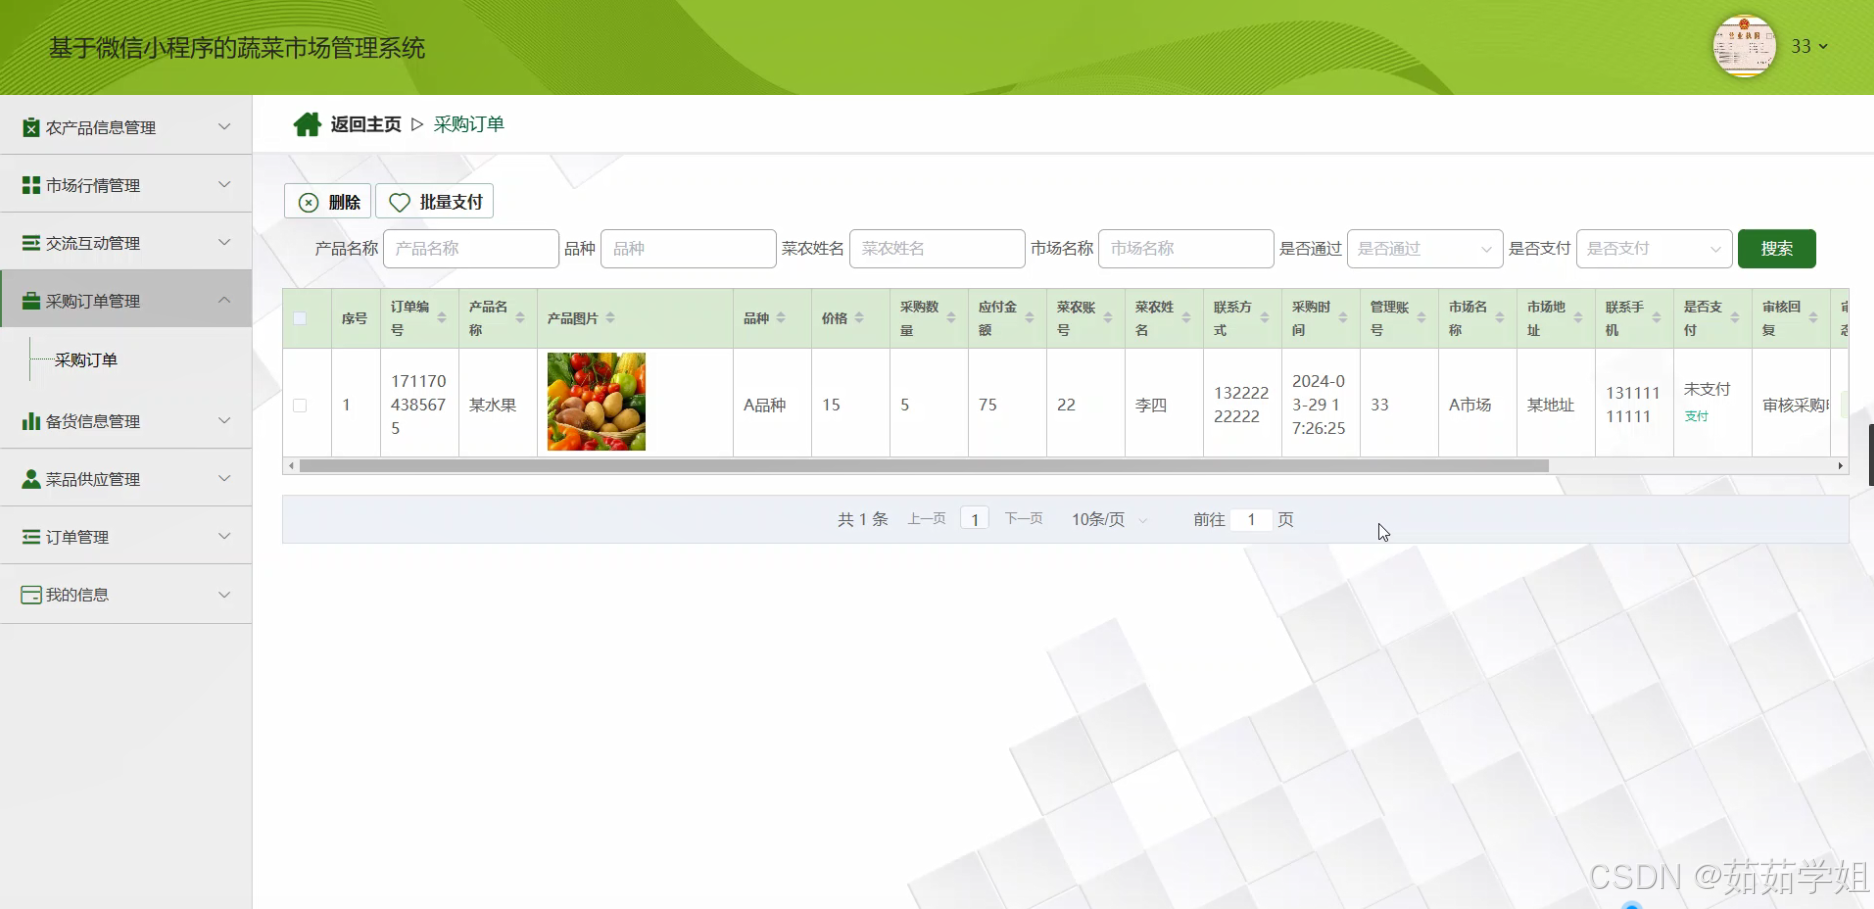Sort by 应付金额 column arrows
This screenshot has height=909, width=1874.
click(1029, 318)
